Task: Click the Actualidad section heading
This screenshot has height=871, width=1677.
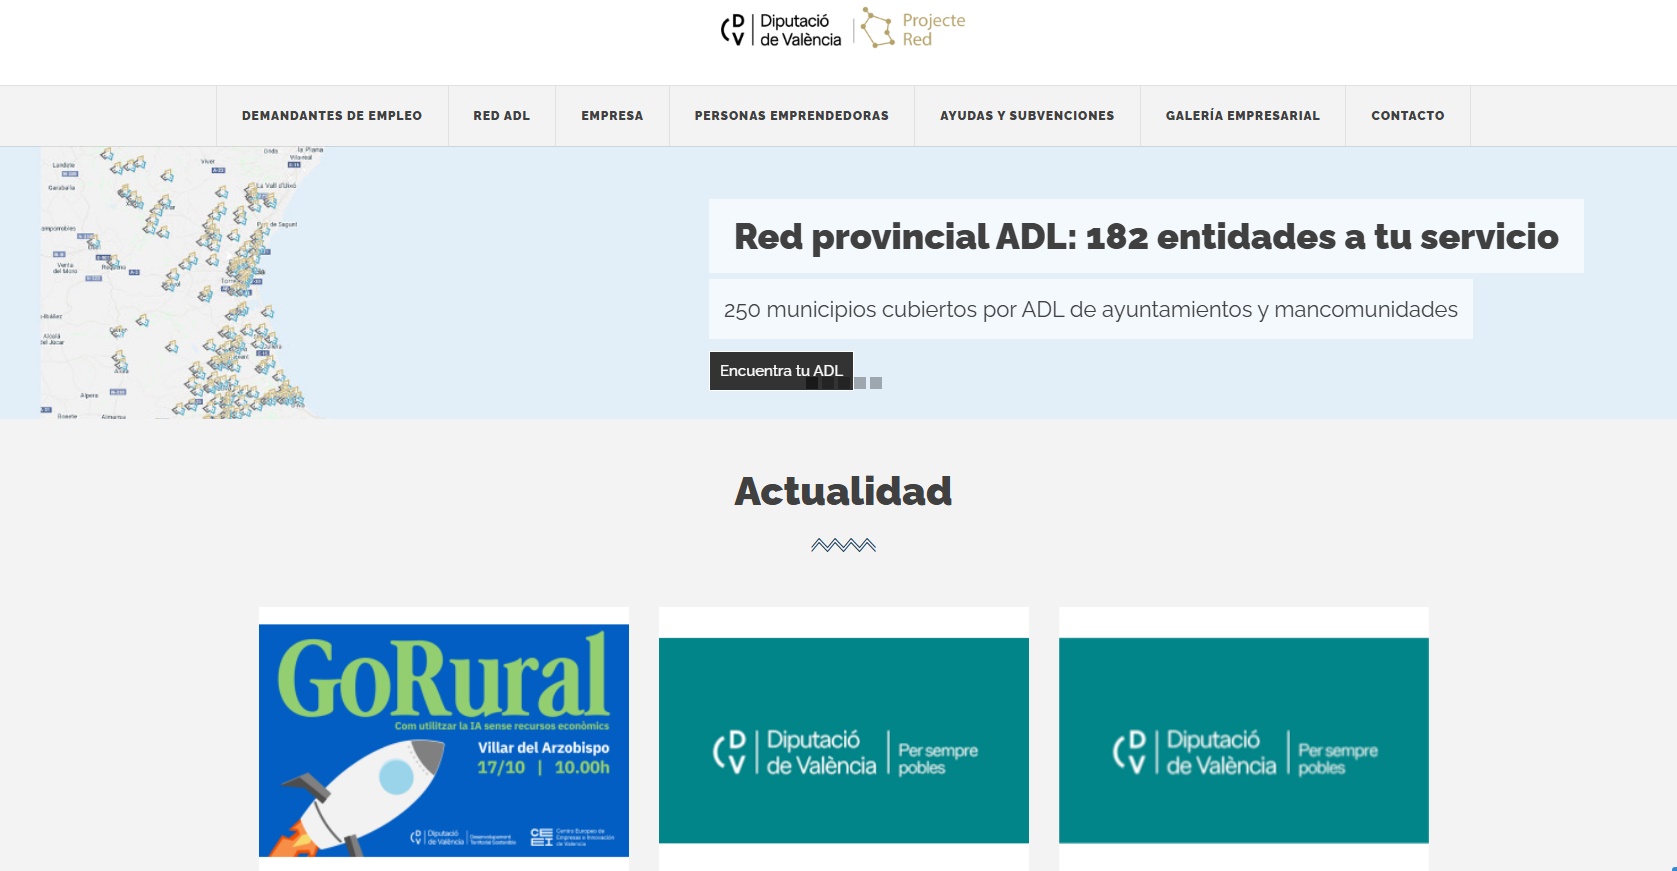Action: [x=843, y=492]
